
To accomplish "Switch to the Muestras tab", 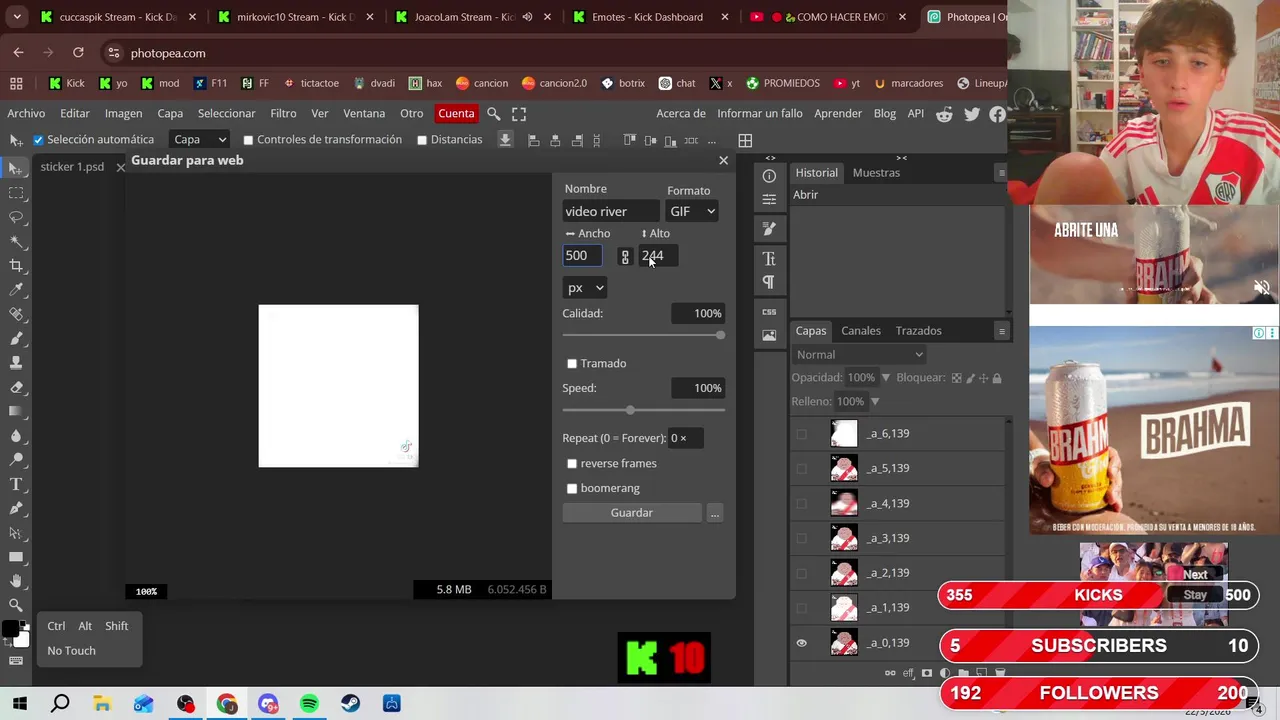I will coord(876,173).
